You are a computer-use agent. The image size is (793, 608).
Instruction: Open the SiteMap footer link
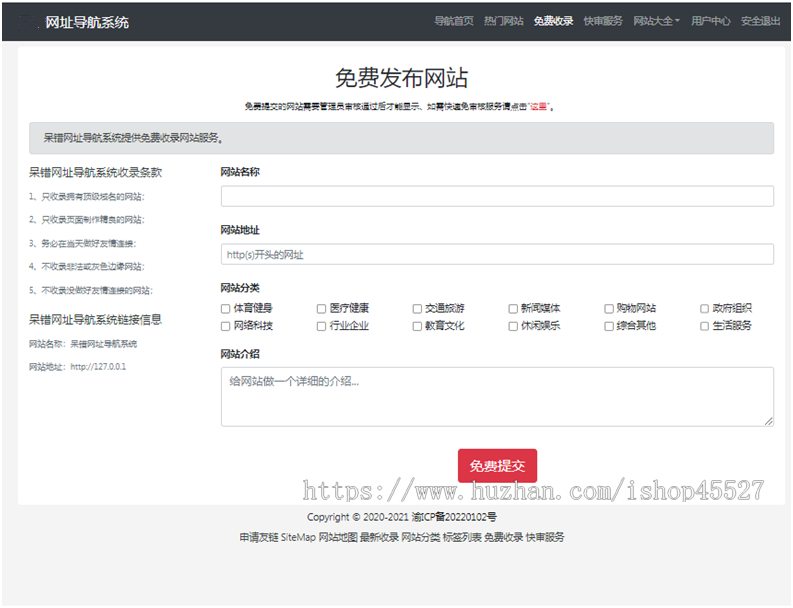pos(298,537)
